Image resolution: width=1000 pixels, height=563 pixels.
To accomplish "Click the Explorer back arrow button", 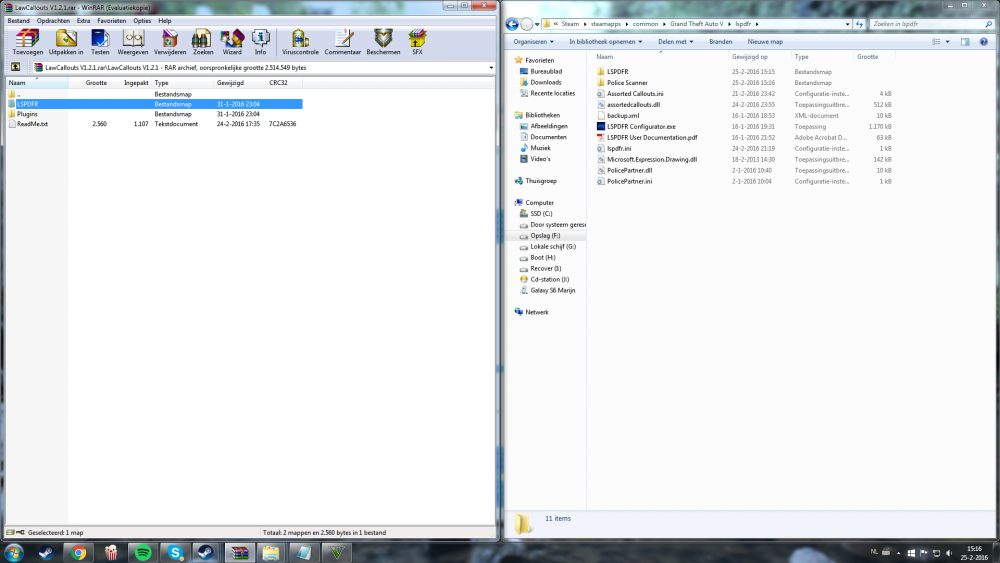I will click(x=512, y=24).
